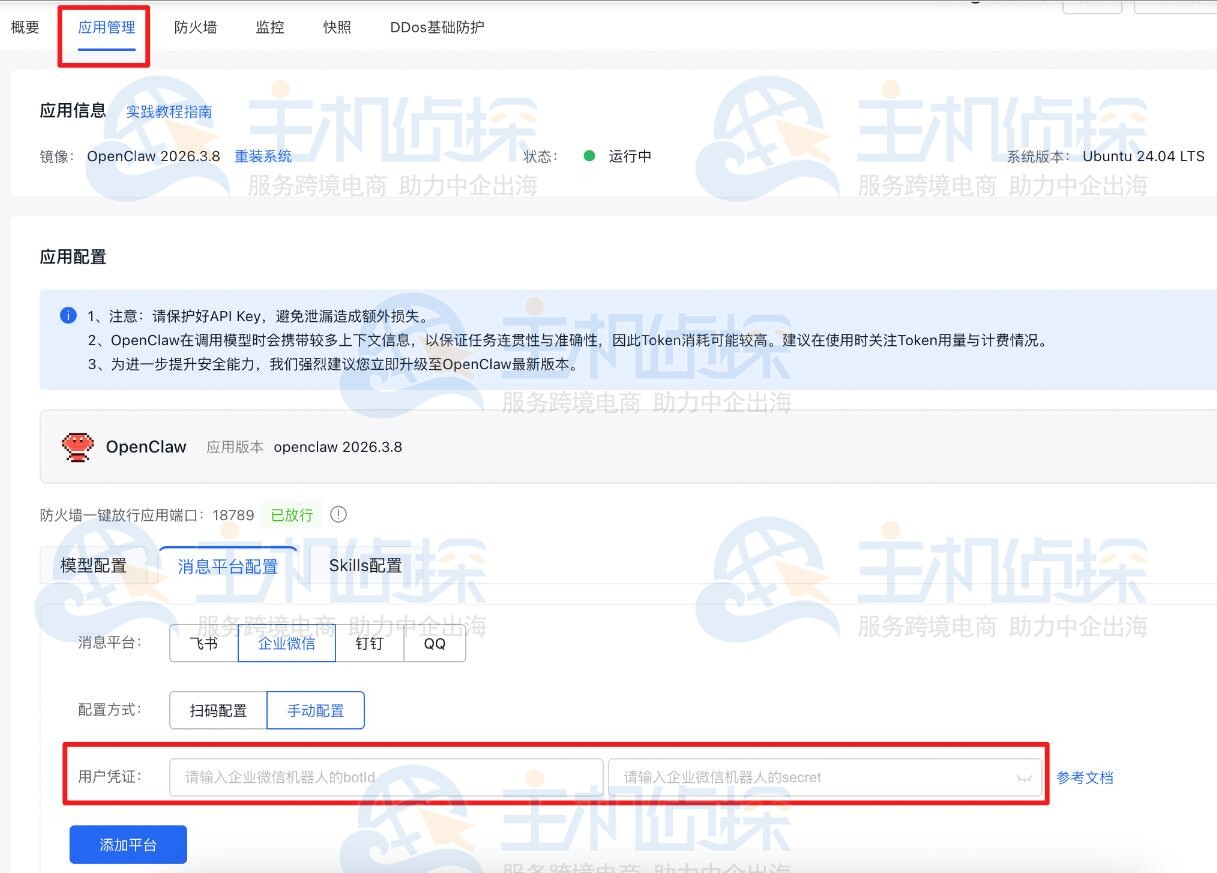Switch to the 模型配置 tab

pyautogui.click(x=94, y=564)
